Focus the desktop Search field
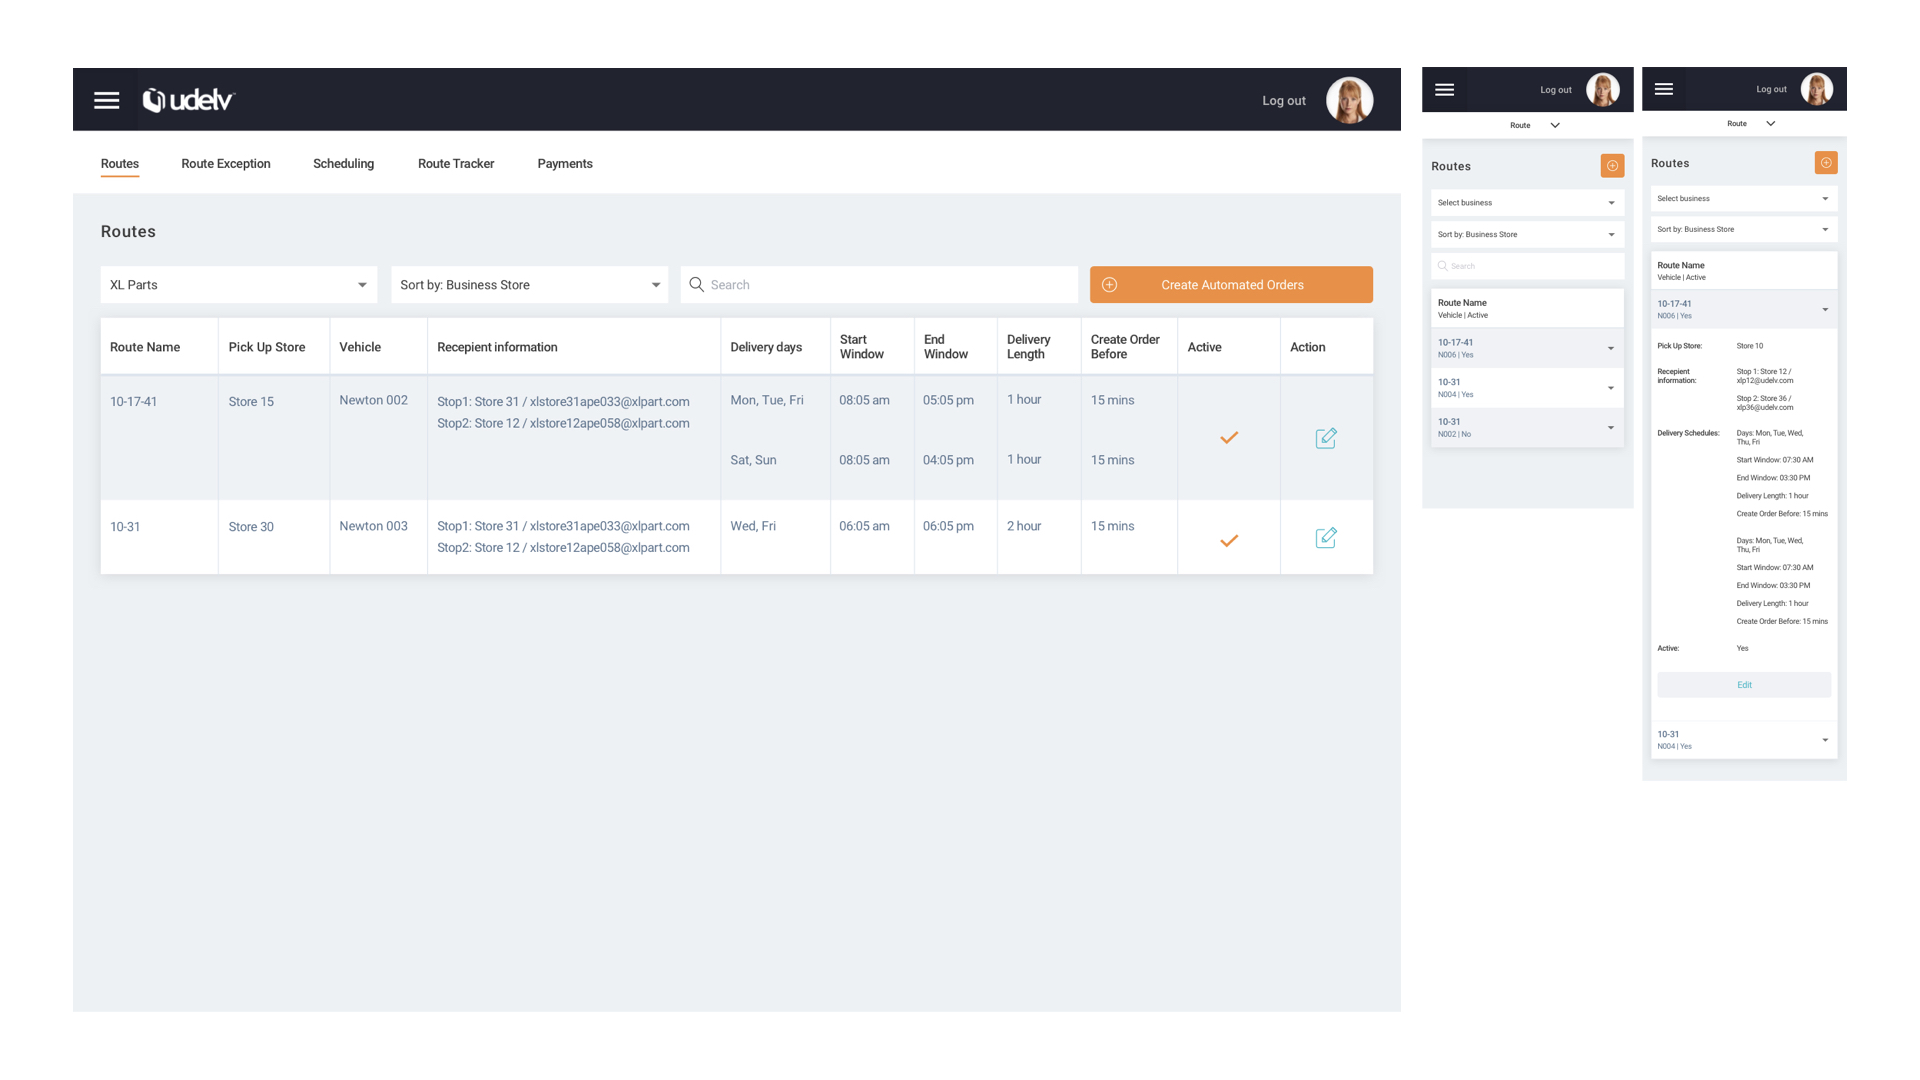The width and height of the screenshot is (1920, 1080). (x=879, y=285)
